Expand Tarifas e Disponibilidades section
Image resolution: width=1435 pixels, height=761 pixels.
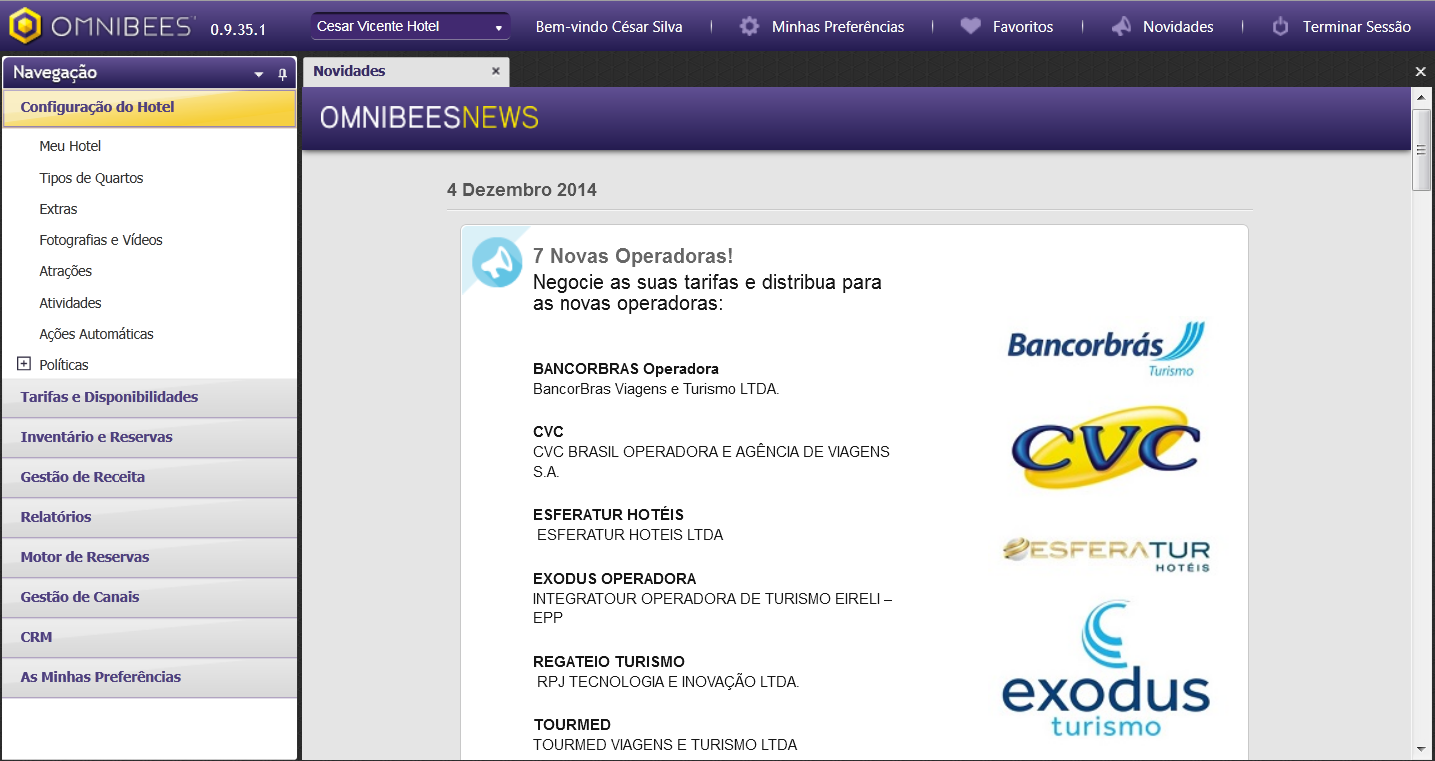(x=150, y=397)
